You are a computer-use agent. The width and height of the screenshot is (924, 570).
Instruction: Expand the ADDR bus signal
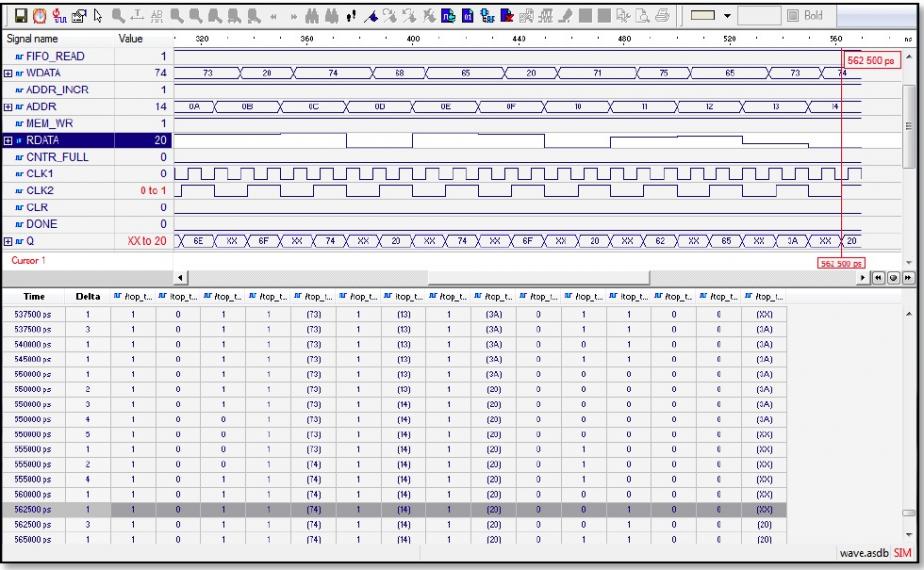[8, 107]
